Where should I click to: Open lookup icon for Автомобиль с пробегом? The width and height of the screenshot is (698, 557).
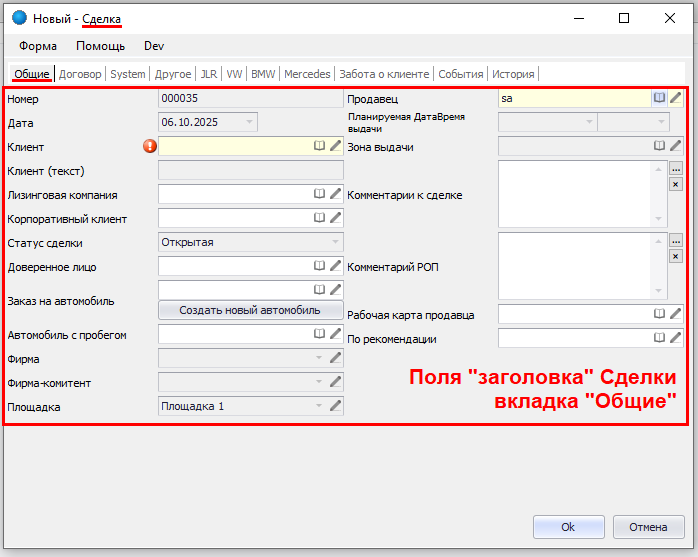(319, 335)
